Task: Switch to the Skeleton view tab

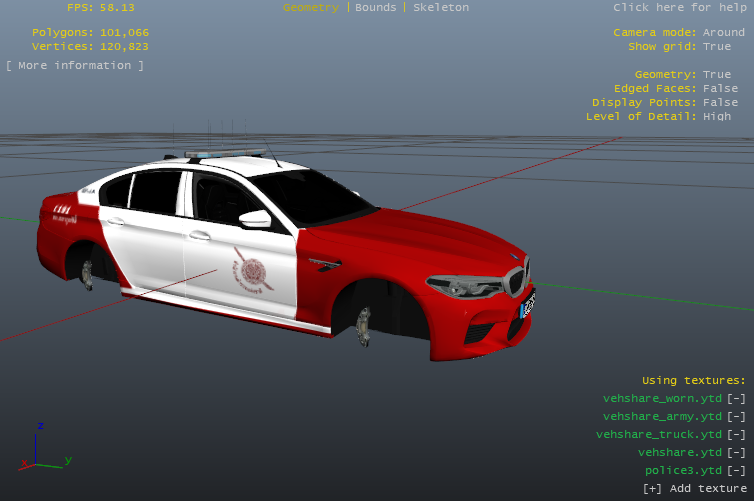Action: pyautogui.click(x=441, y=8)
